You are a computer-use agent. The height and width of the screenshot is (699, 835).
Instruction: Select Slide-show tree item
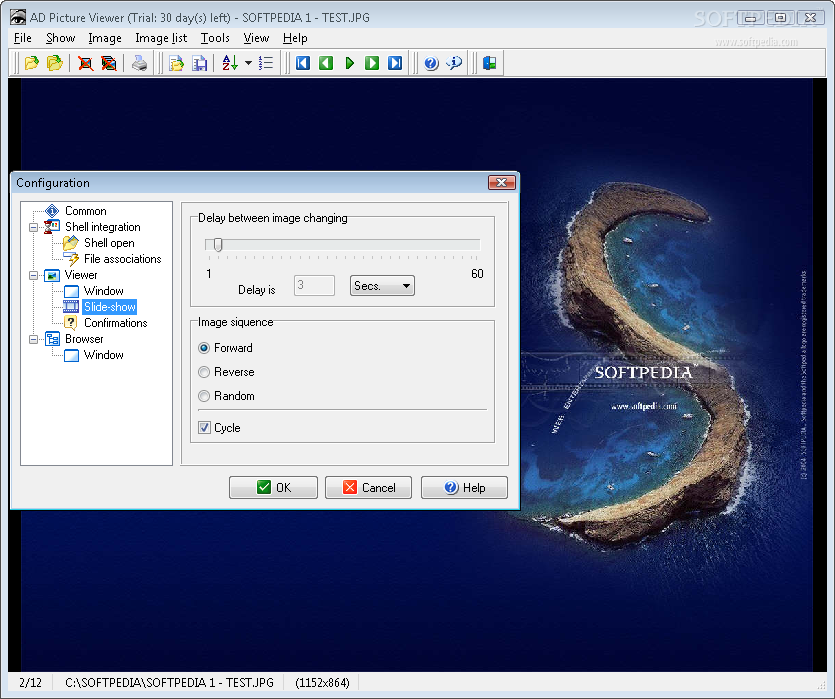[x=110, y=307]
